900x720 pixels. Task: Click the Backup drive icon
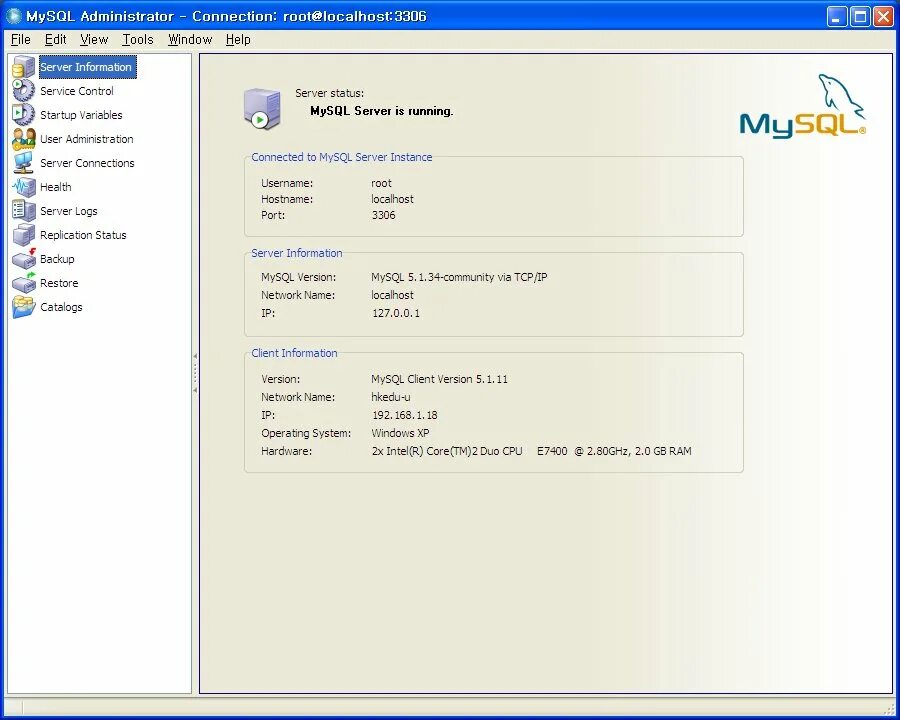24,259
